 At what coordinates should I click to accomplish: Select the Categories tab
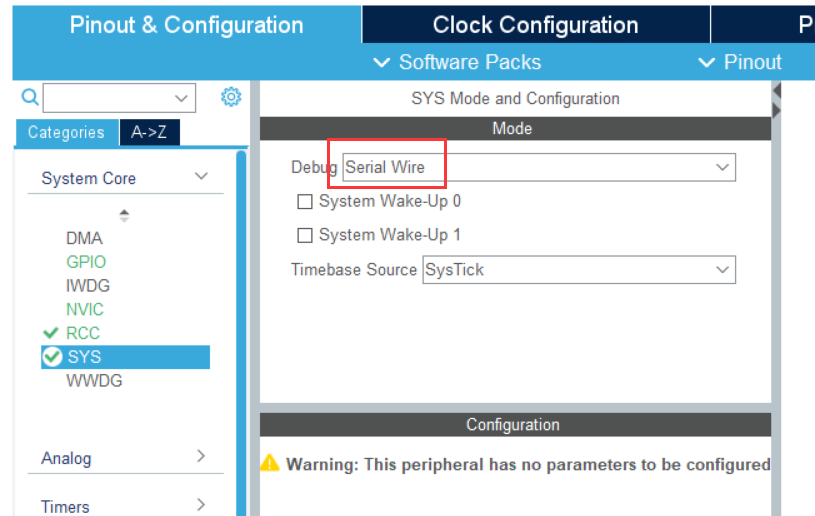66,132
